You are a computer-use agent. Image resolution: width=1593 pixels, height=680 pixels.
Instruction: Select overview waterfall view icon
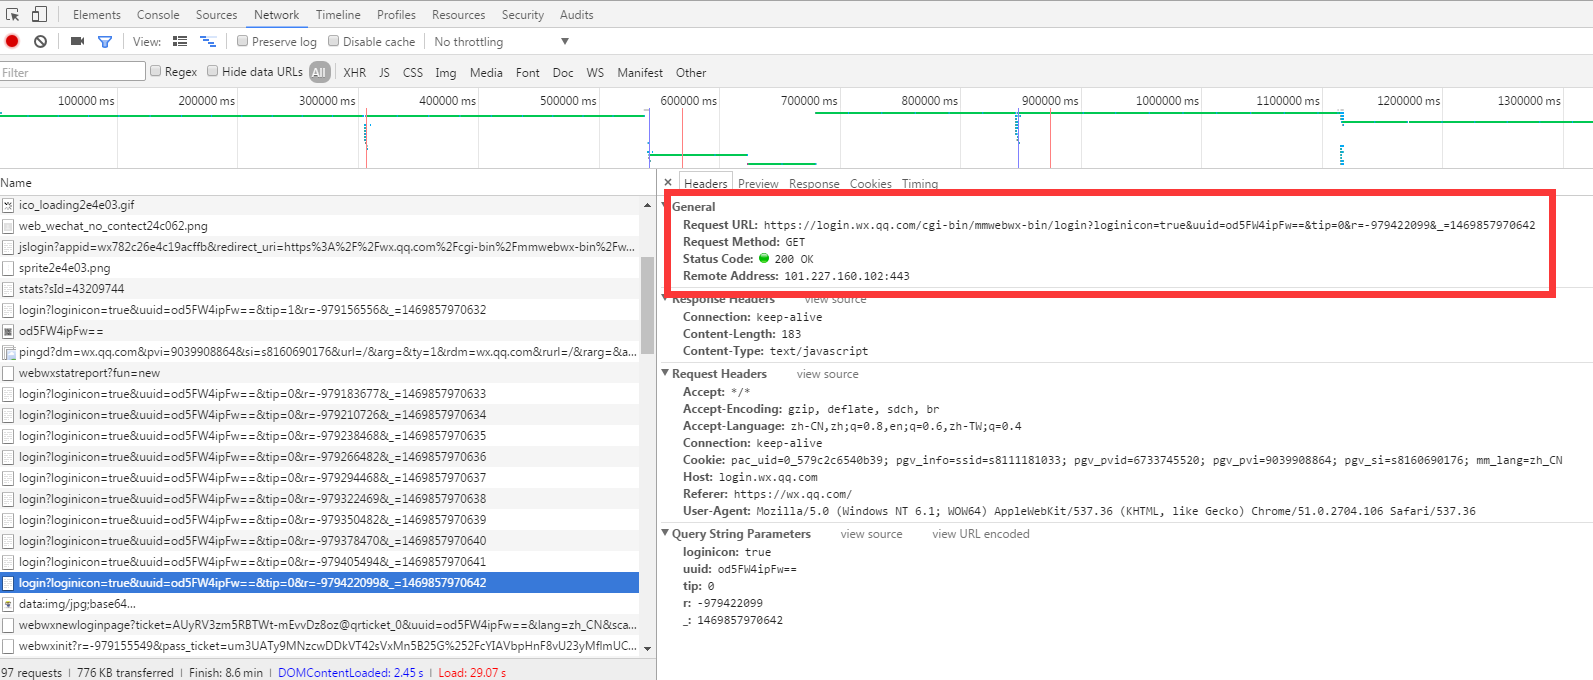coord(208,41)
